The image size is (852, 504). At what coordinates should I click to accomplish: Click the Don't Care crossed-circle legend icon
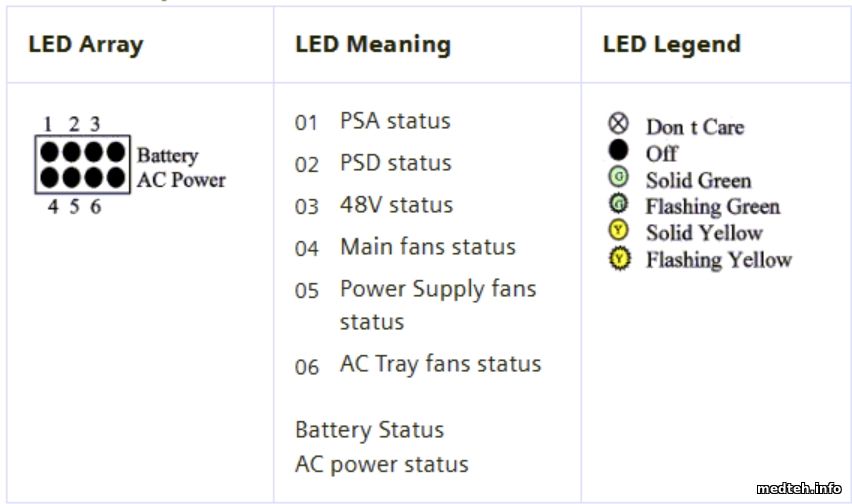619,124
